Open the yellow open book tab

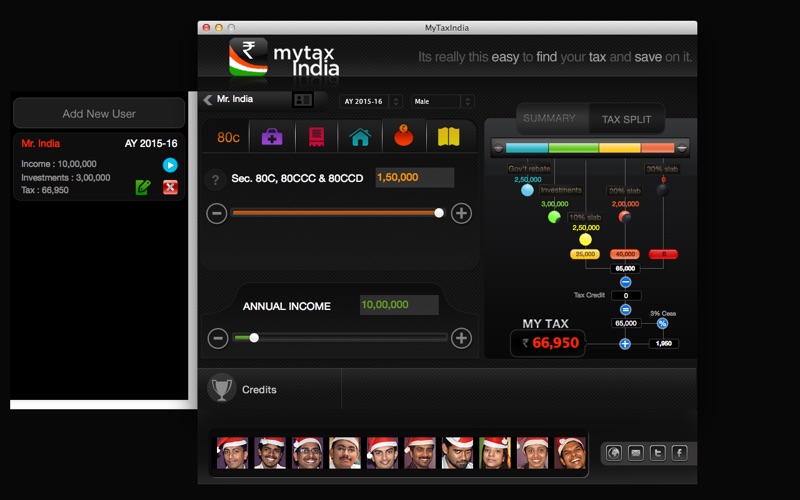point(448,137)
